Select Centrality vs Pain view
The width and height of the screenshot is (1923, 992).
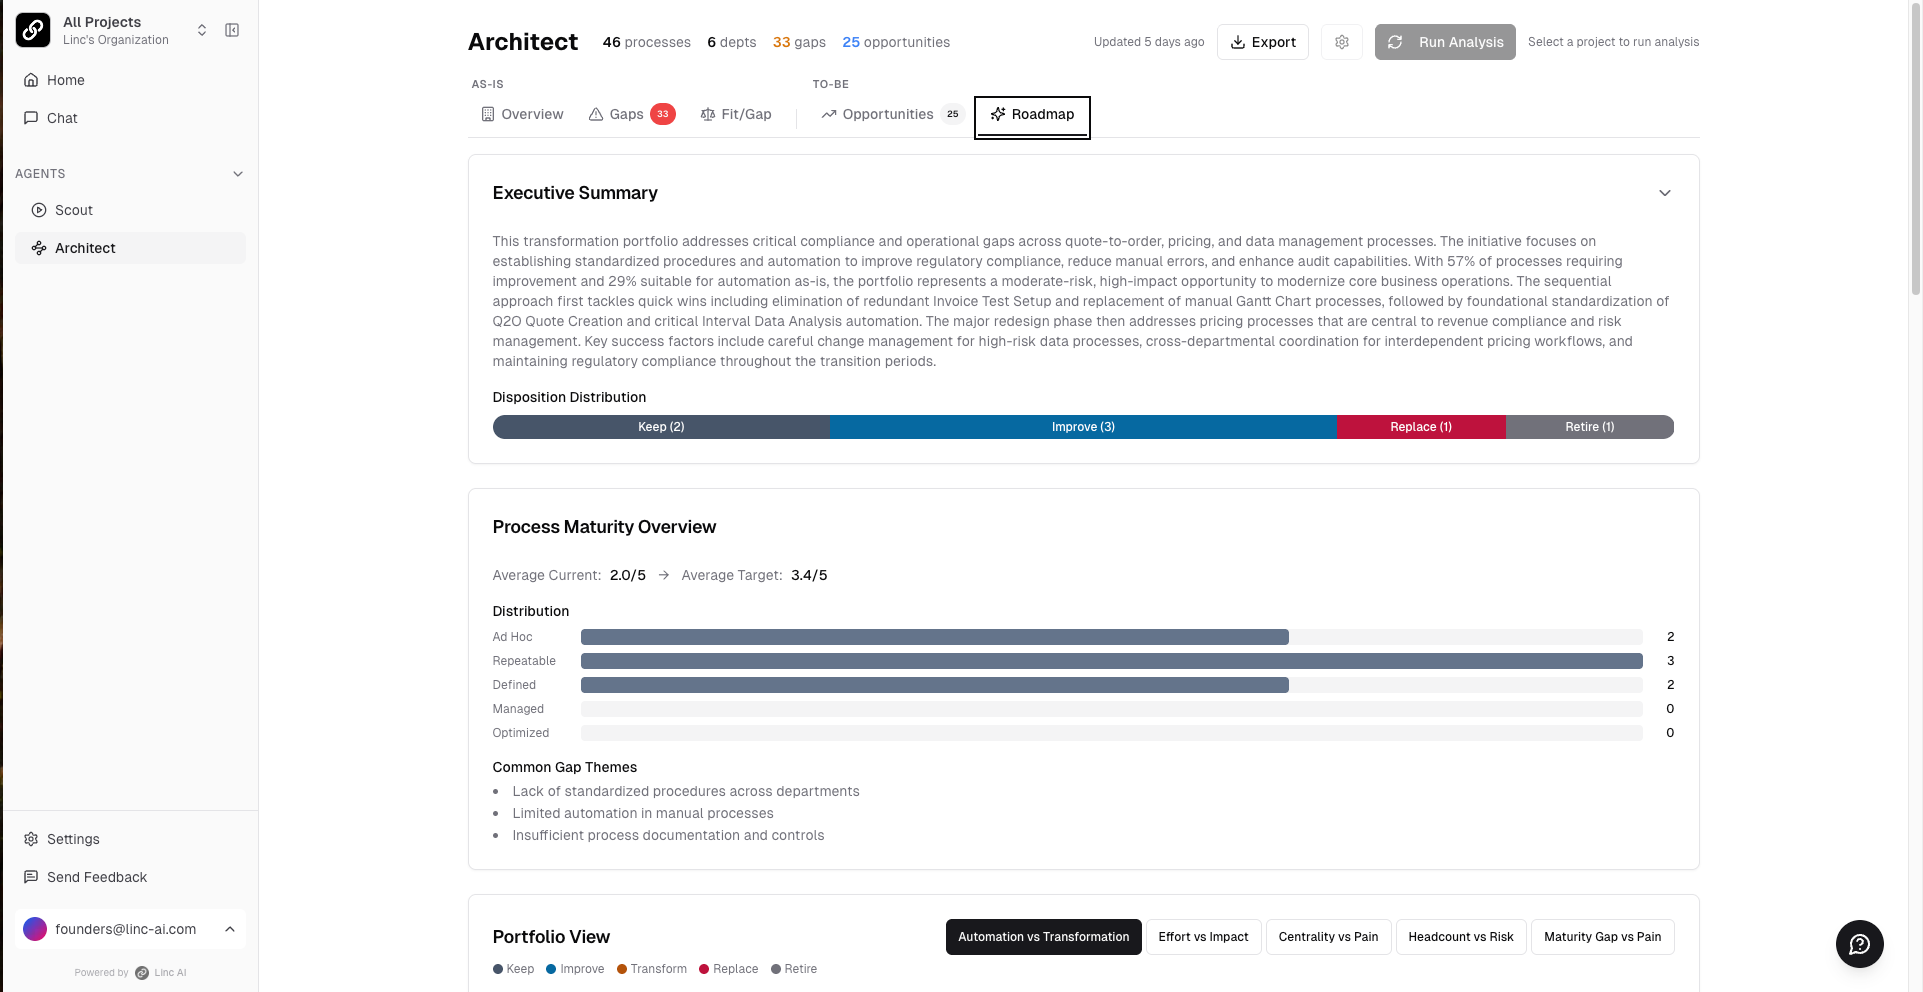point(1328,937)
